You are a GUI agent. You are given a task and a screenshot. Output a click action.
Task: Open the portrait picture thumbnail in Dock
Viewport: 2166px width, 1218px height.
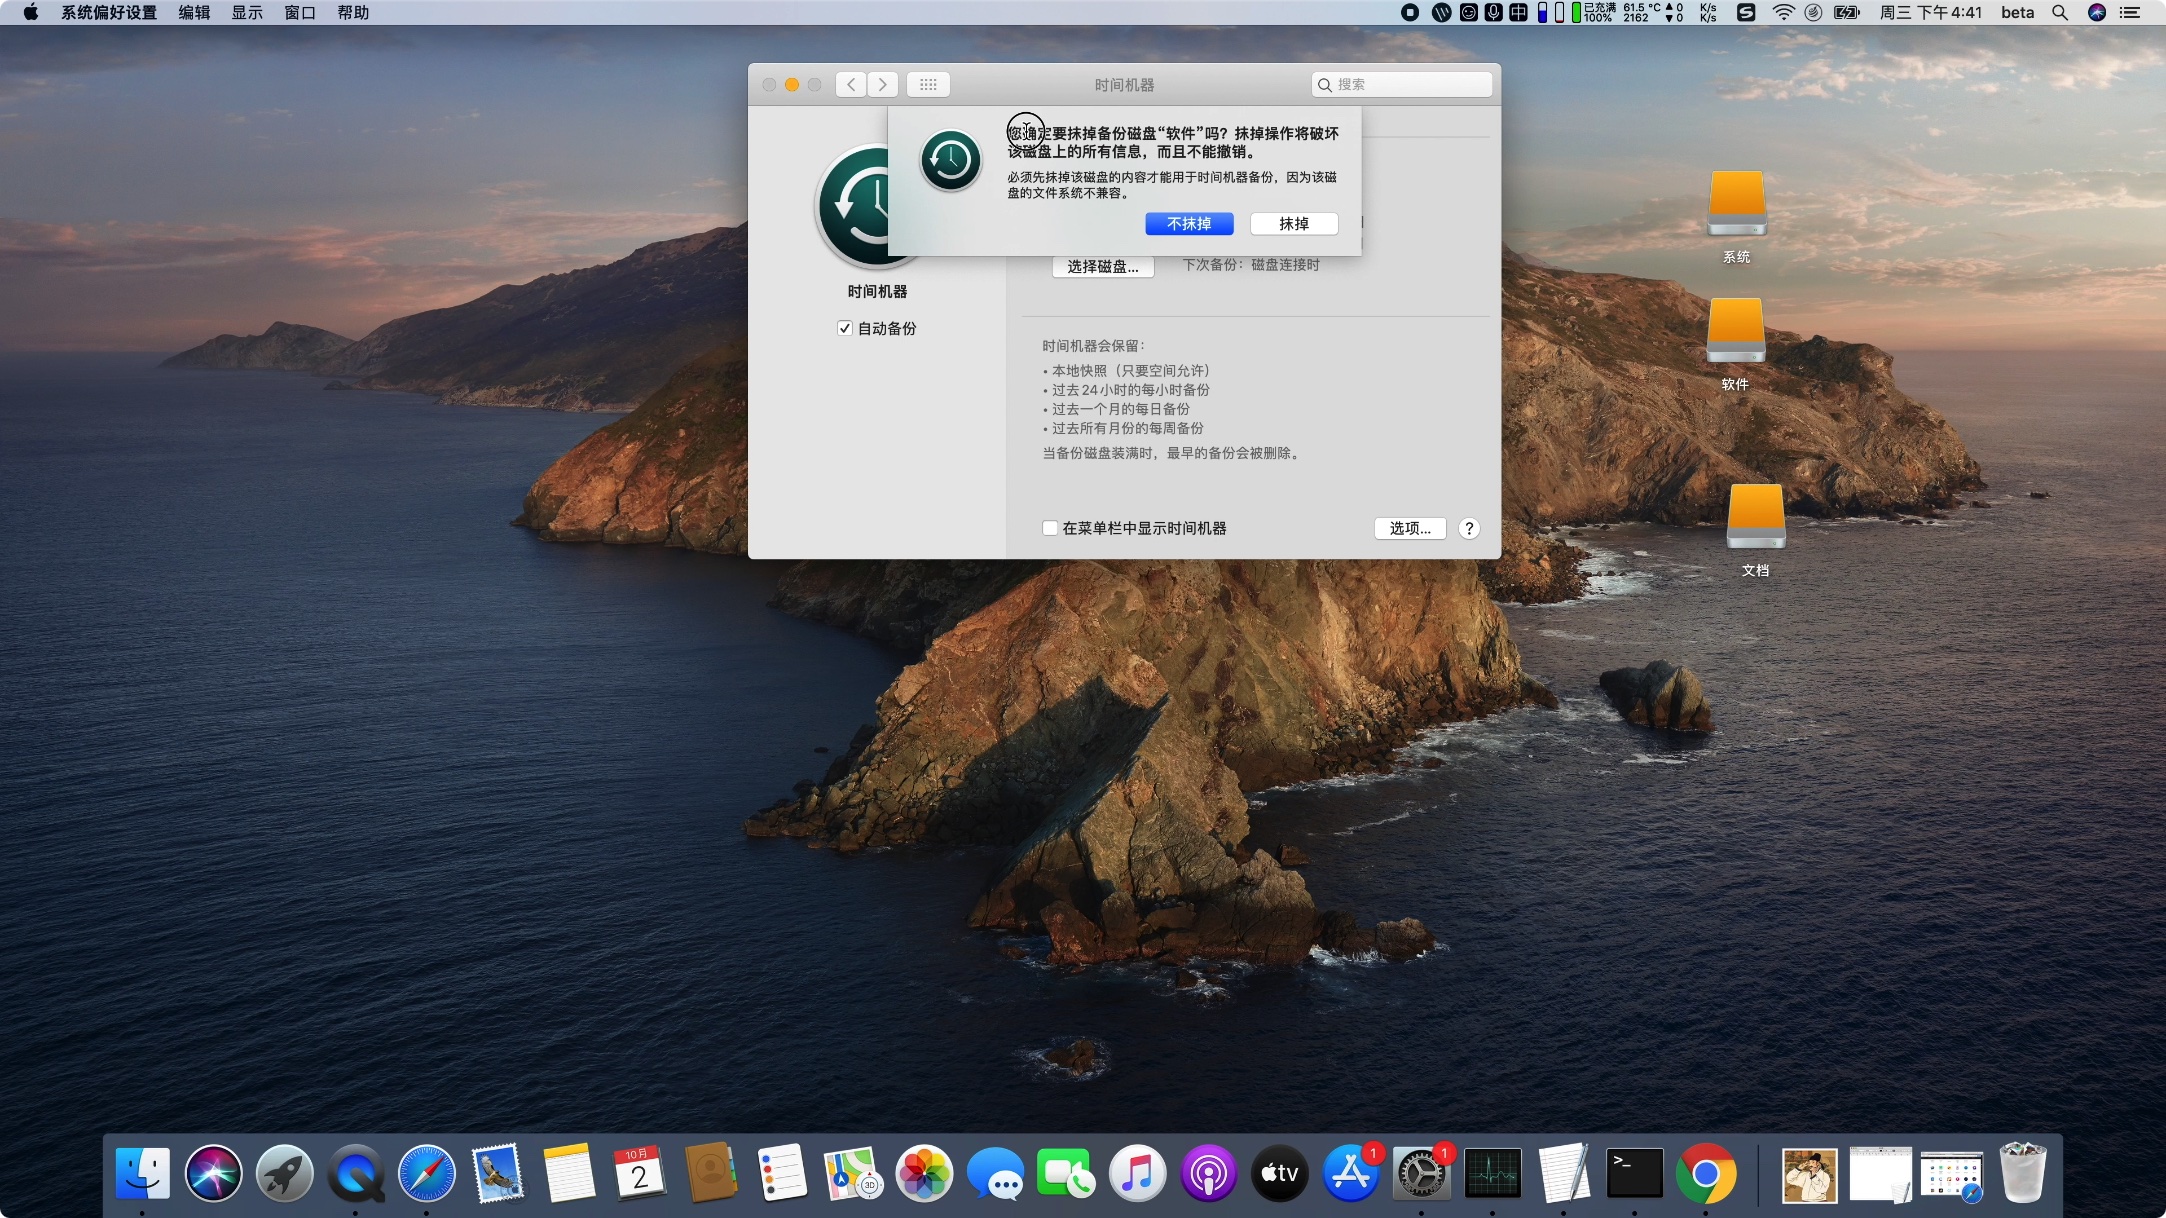[1810, 1175]
